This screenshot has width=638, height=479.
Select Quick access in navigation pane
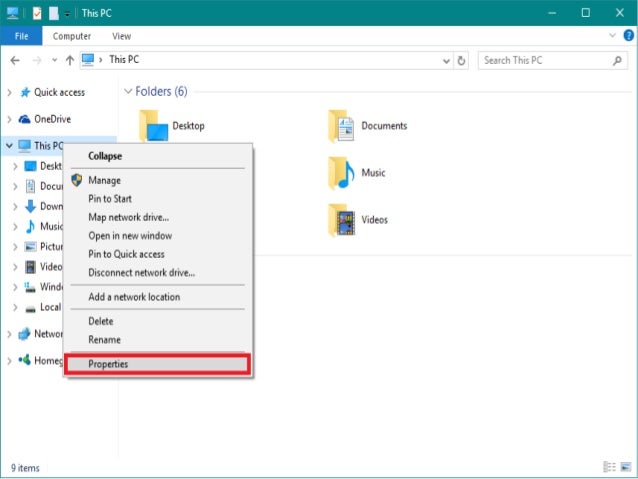(59, 92)
